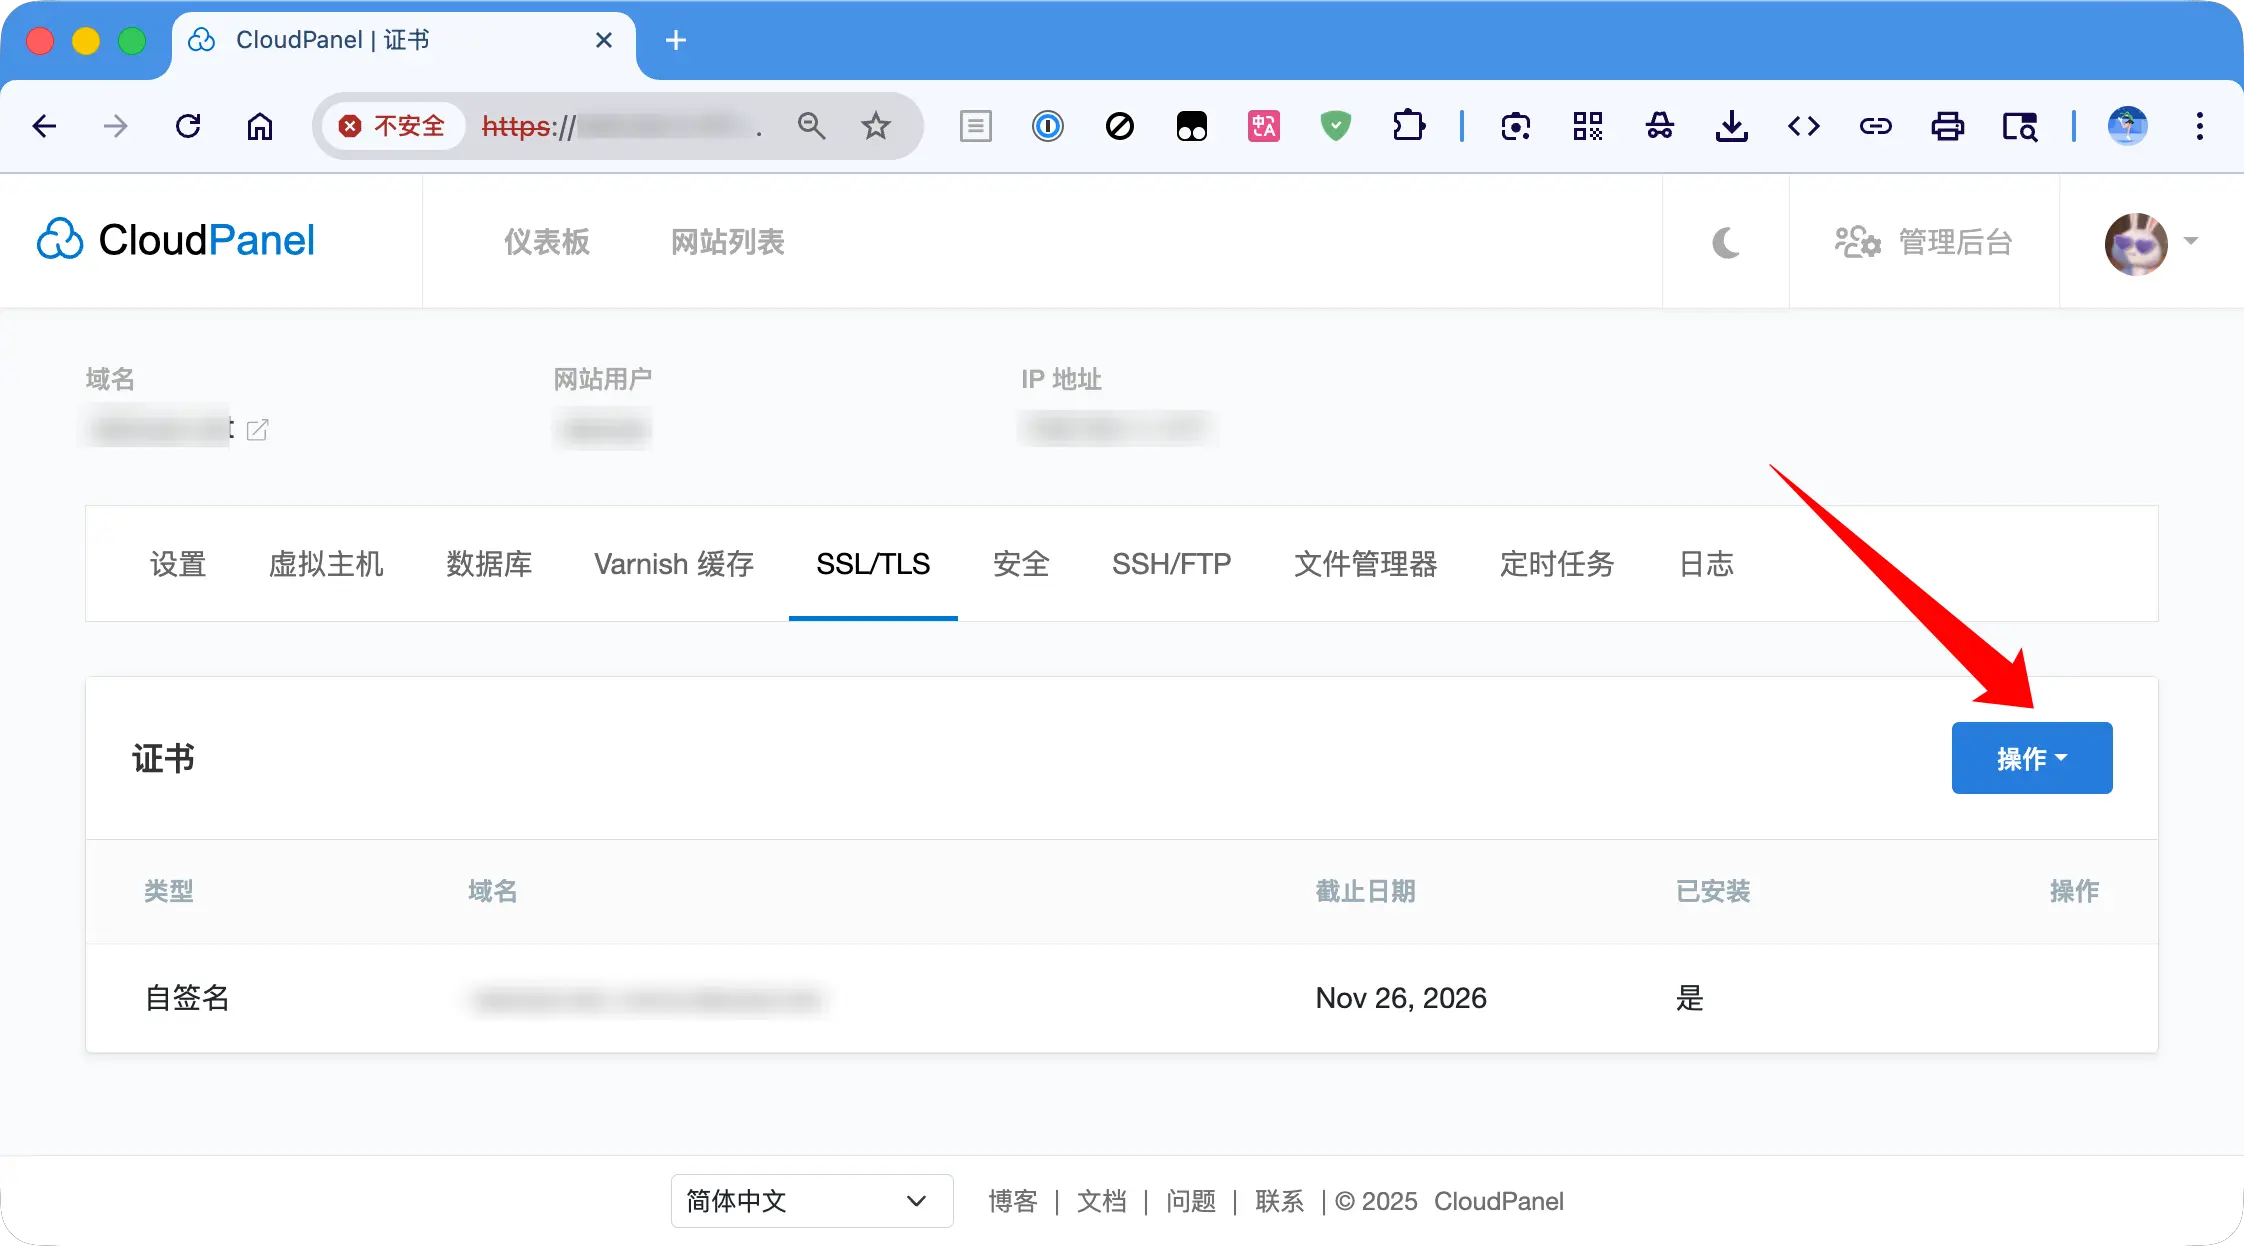2244x1246 pixels.
Task: Open the 文档 link in the footer
Action: tap(1100, 1201)
